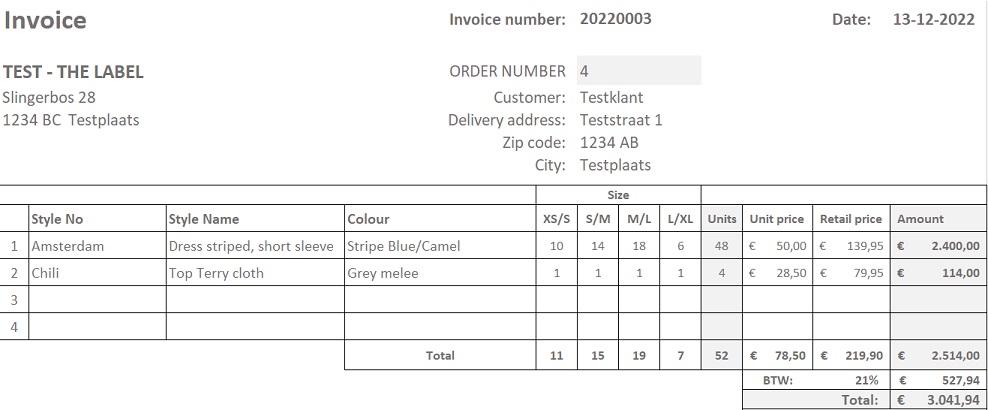Viewport: 988px width, 410px height.
Task: Select the Colour column header cell
Action: (x=440, y=219)
